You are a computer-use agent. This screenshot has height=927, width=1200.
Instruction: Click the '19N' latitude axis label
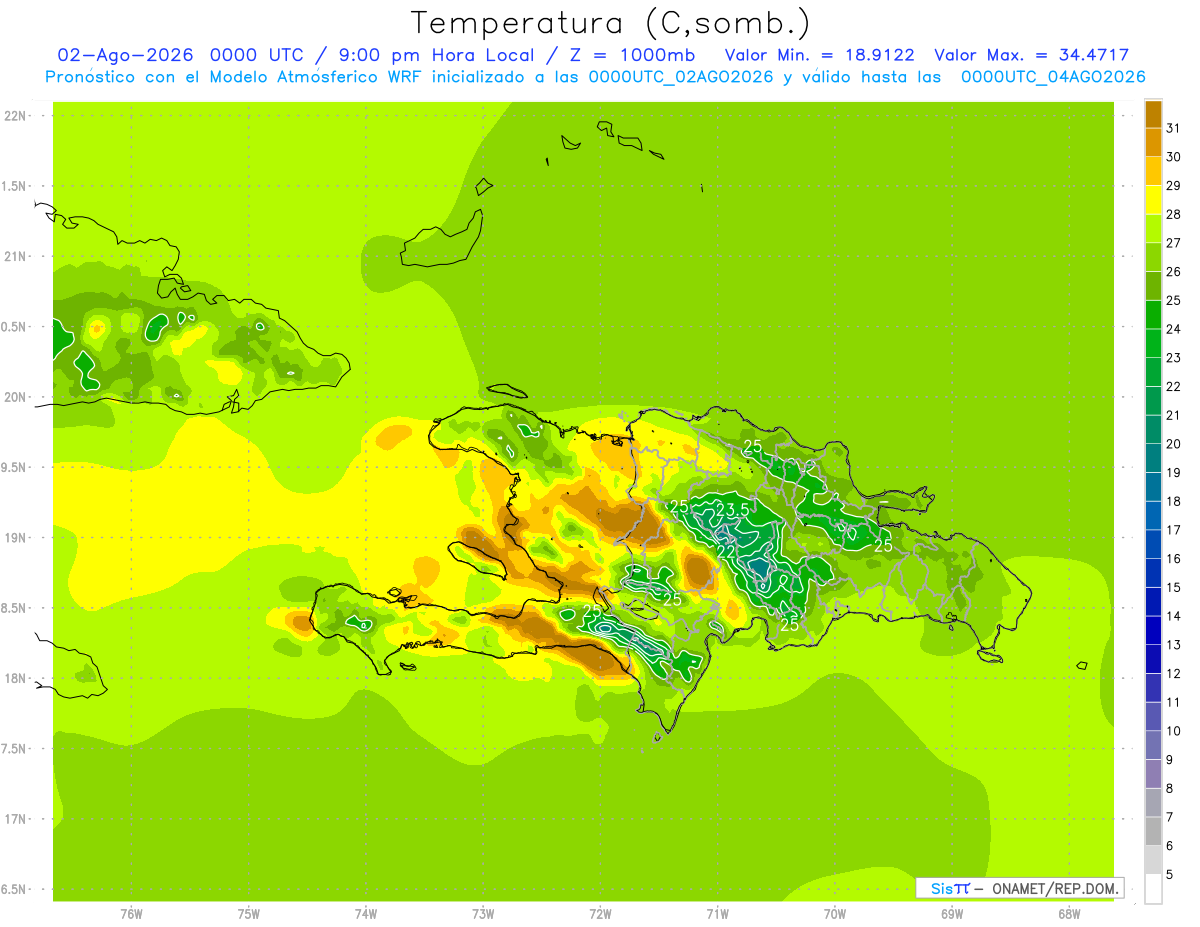pos(15,538)
